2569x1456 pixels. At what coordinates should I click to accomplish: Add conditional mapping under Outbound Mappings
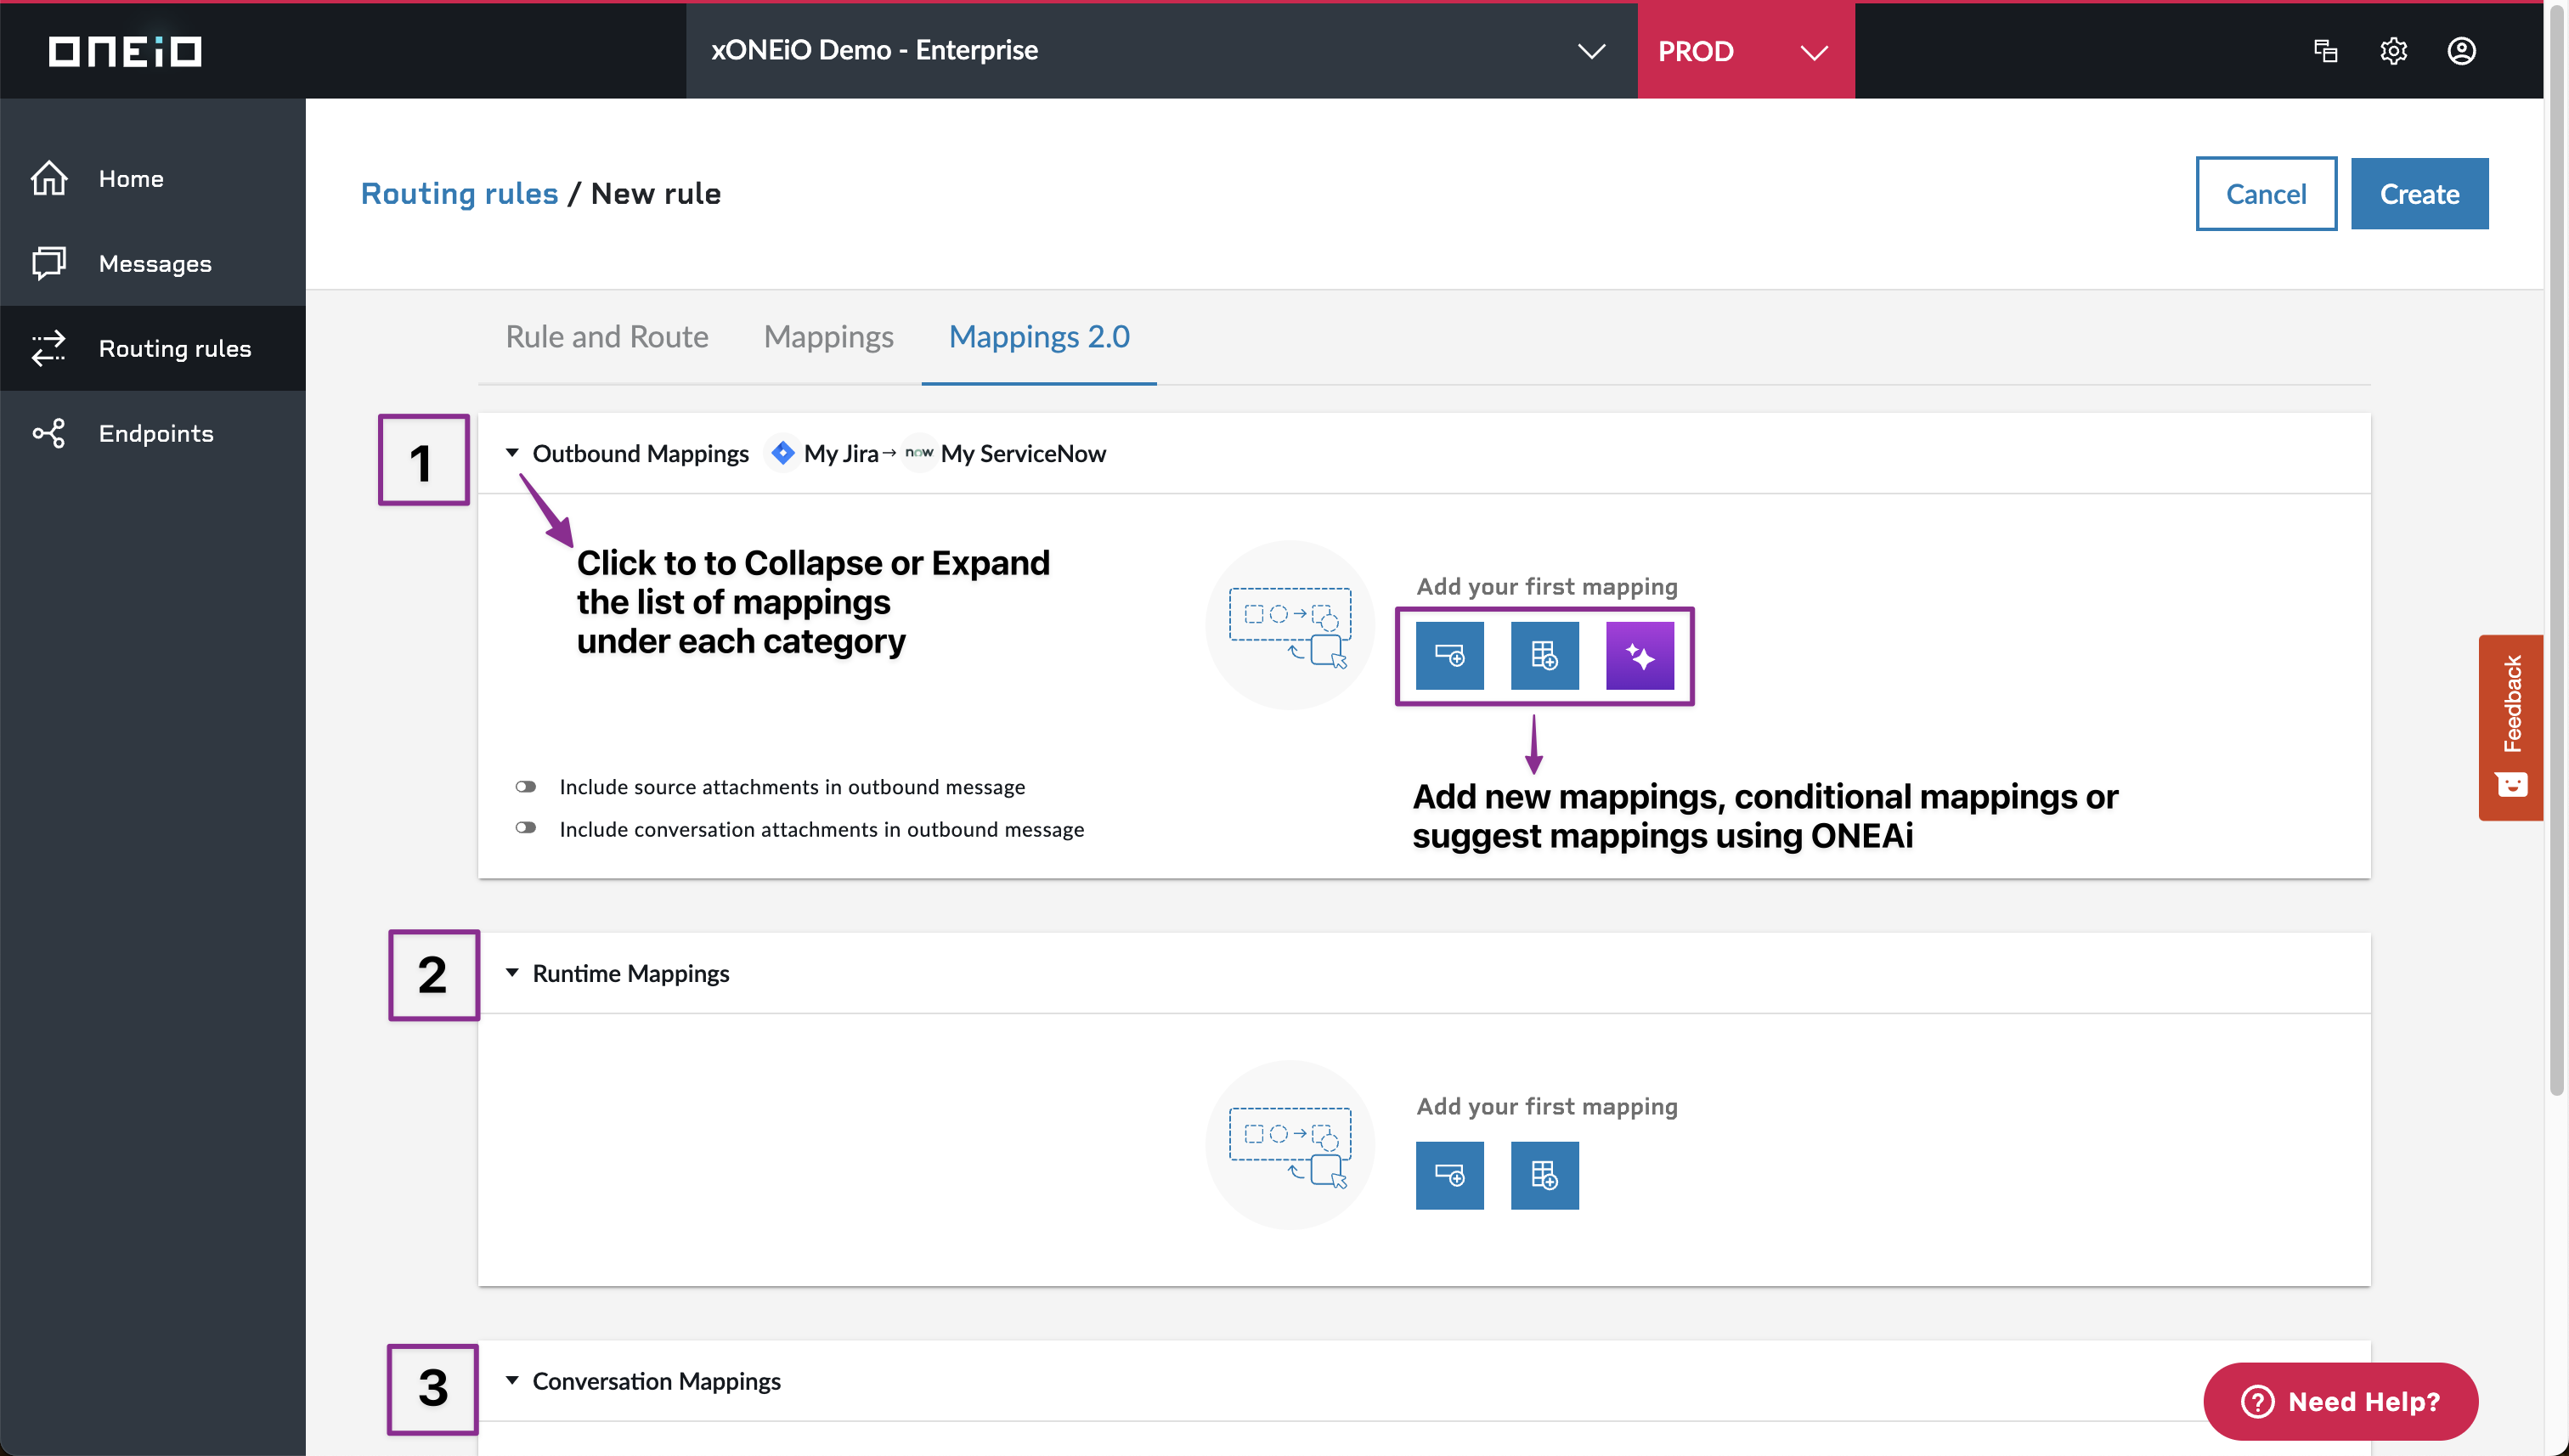(x=1544, y=656)
